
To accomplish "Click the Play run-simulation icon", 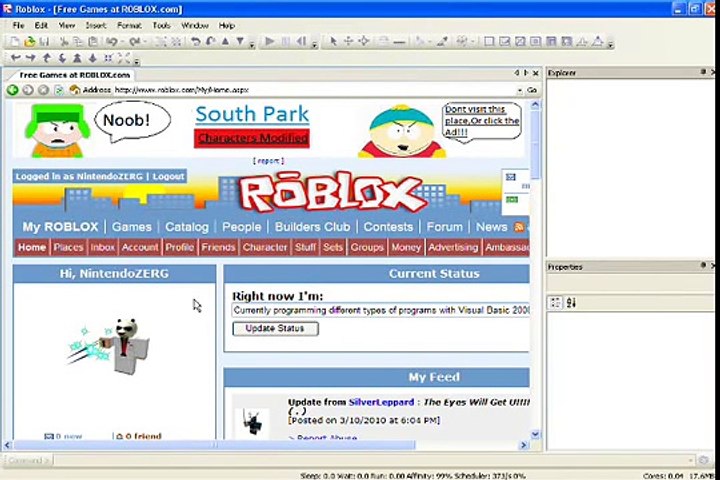I will coord(270,42).
